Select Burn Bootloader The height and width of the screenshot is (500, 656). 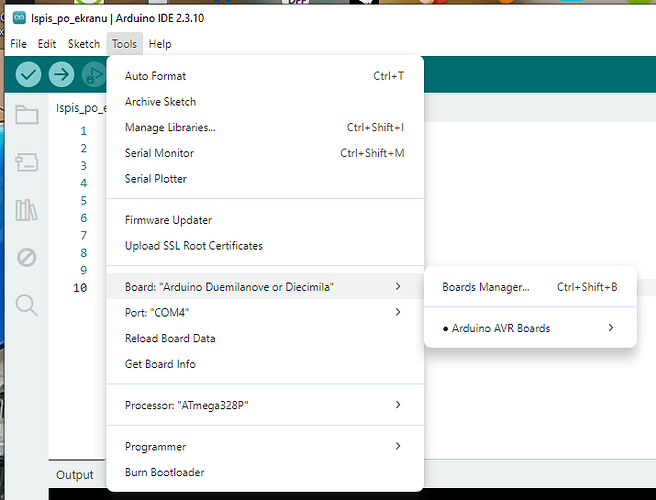point(265,472)
